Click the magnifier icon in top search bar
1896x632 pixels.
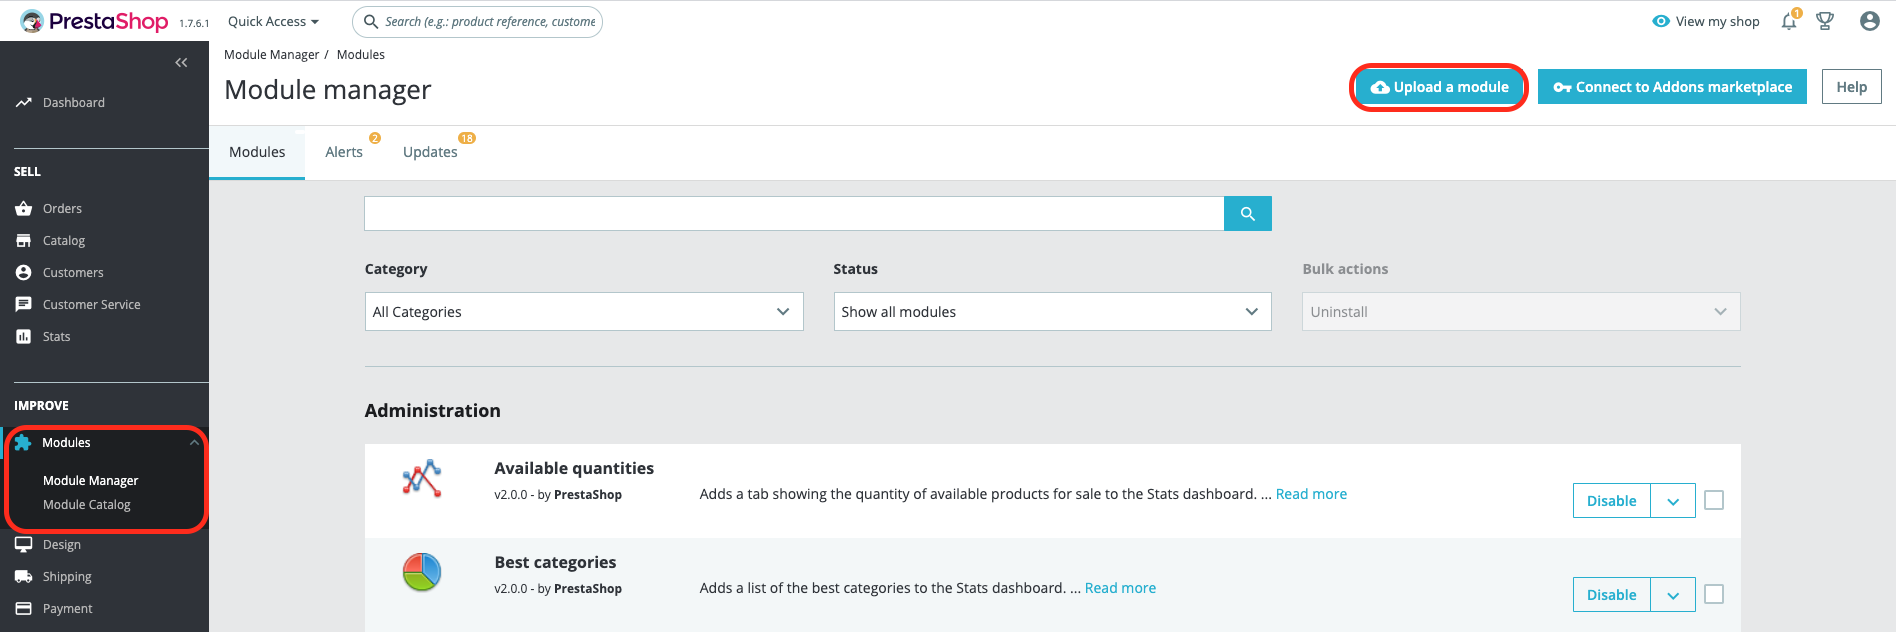pyautogui.click(x=371, y=21)
